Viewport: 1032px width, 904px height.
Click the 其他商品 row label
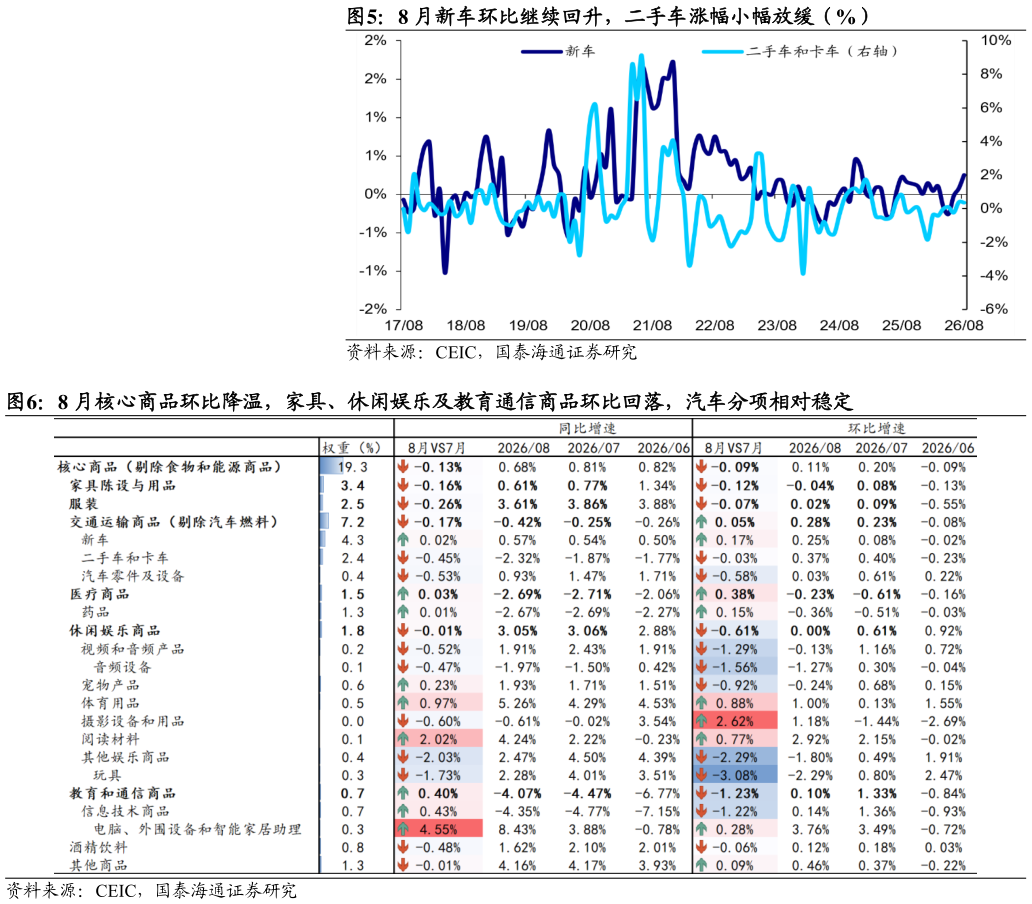click(x=99, y=865)
